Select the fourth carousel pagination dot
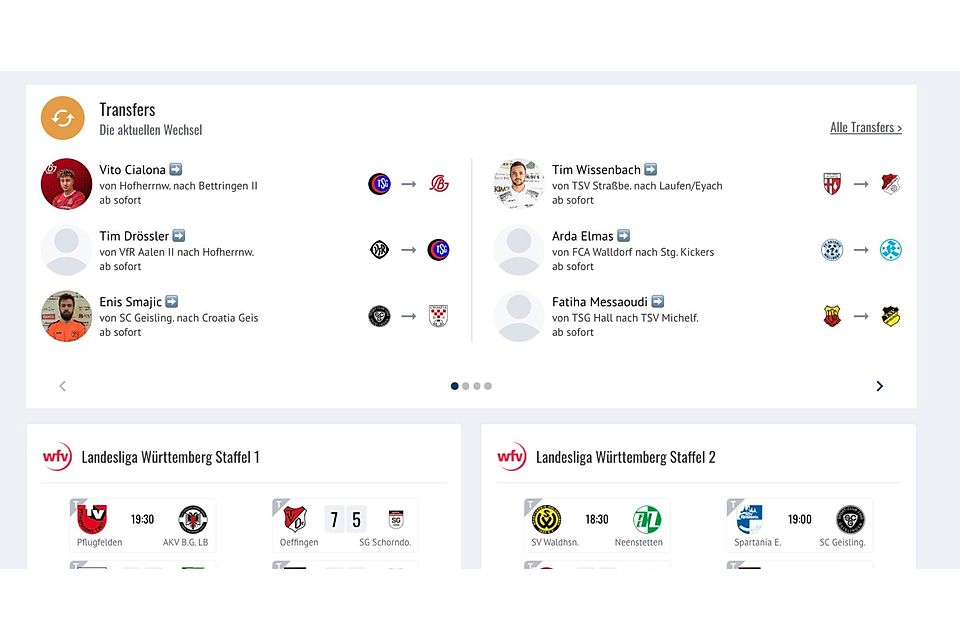Screen dimensions: 960x640 488,386
